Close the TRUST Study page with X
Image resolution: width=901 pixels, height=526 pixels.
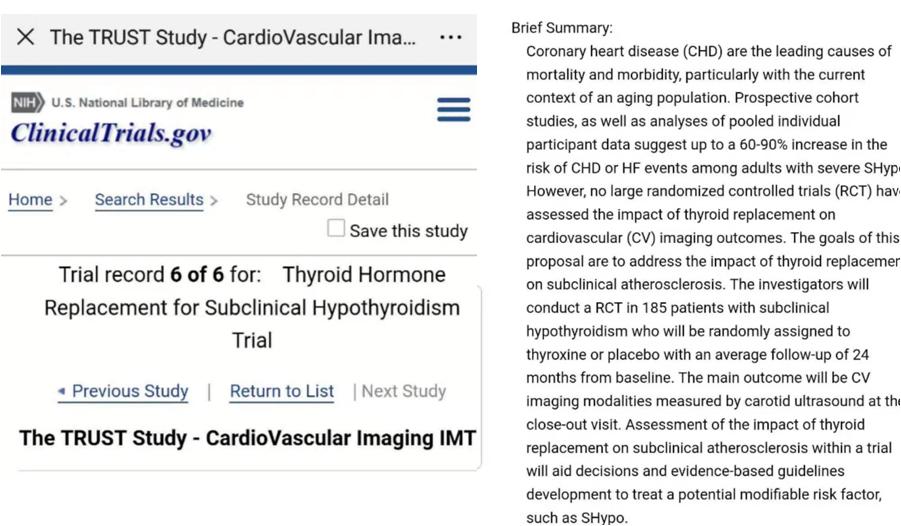click(x=26, y=37)
